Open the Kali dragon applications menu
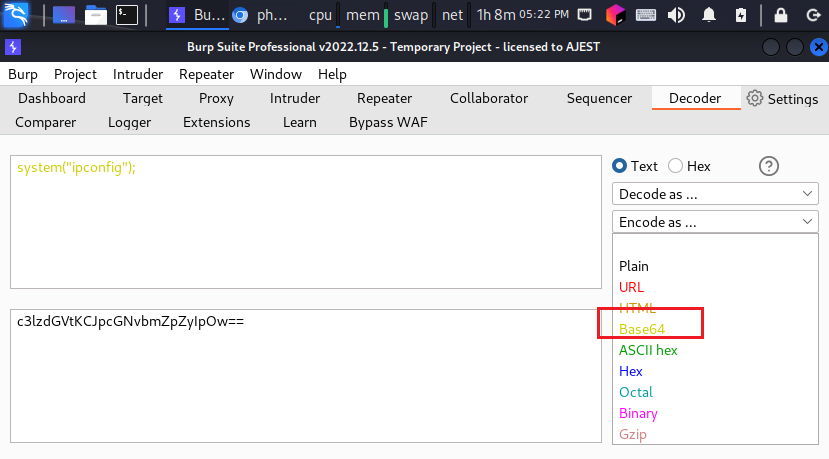The width and height of the screenshot is (829, 459). (x=15, y=14)
